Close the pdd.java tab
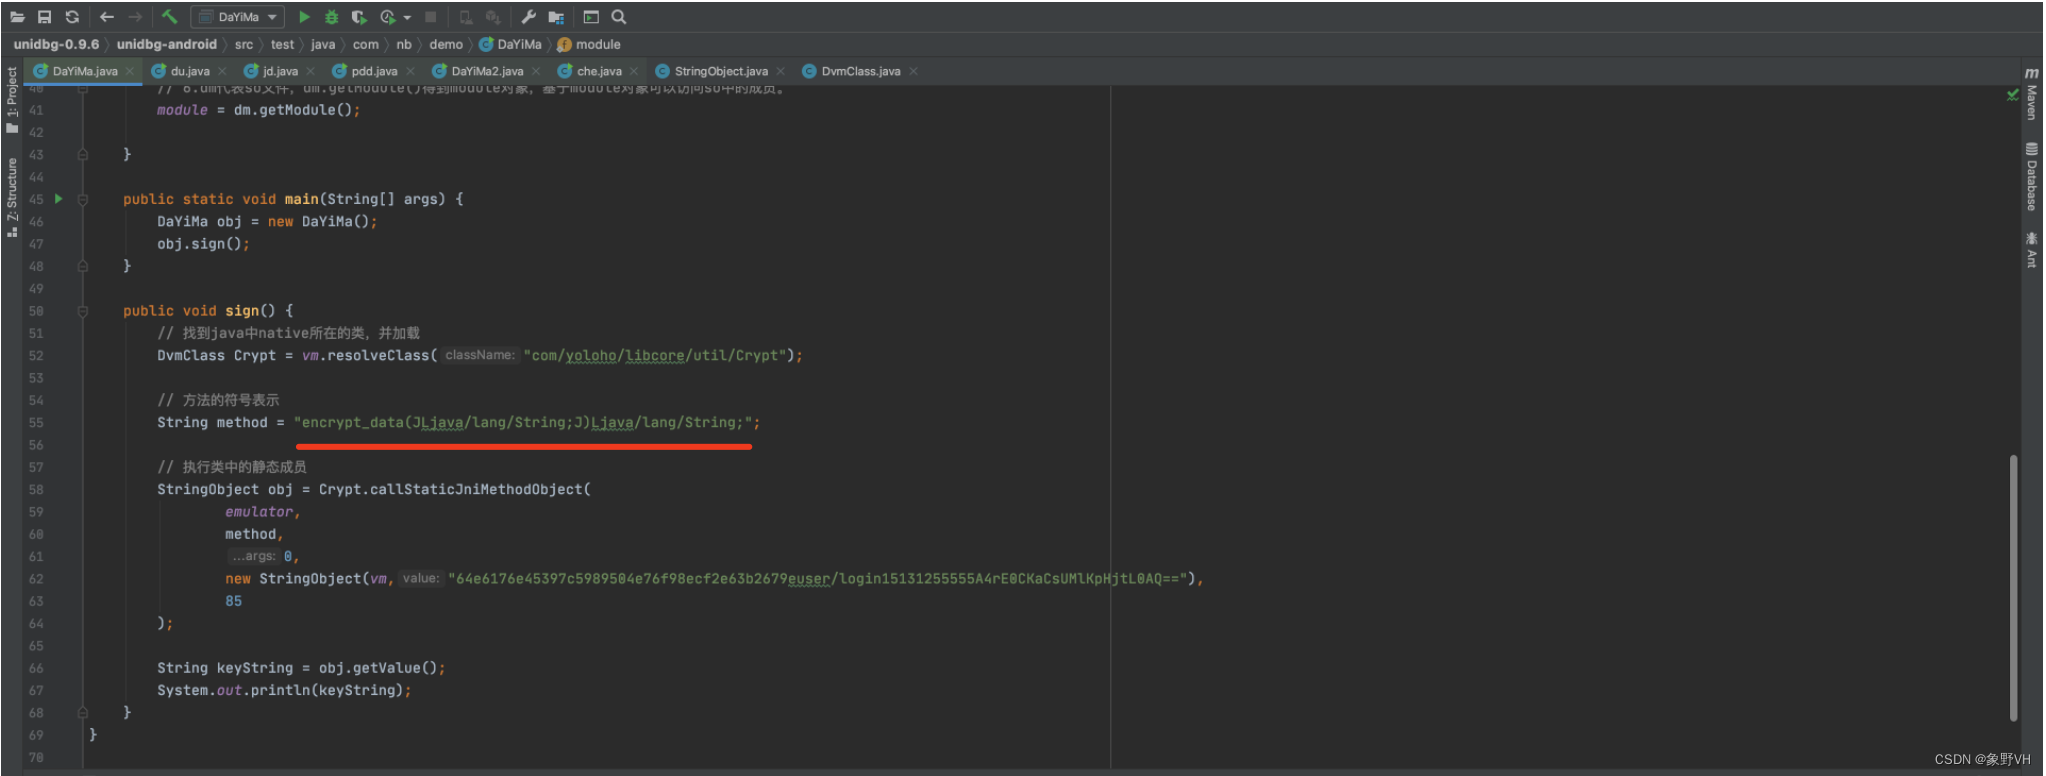 [x=410, y=71]
